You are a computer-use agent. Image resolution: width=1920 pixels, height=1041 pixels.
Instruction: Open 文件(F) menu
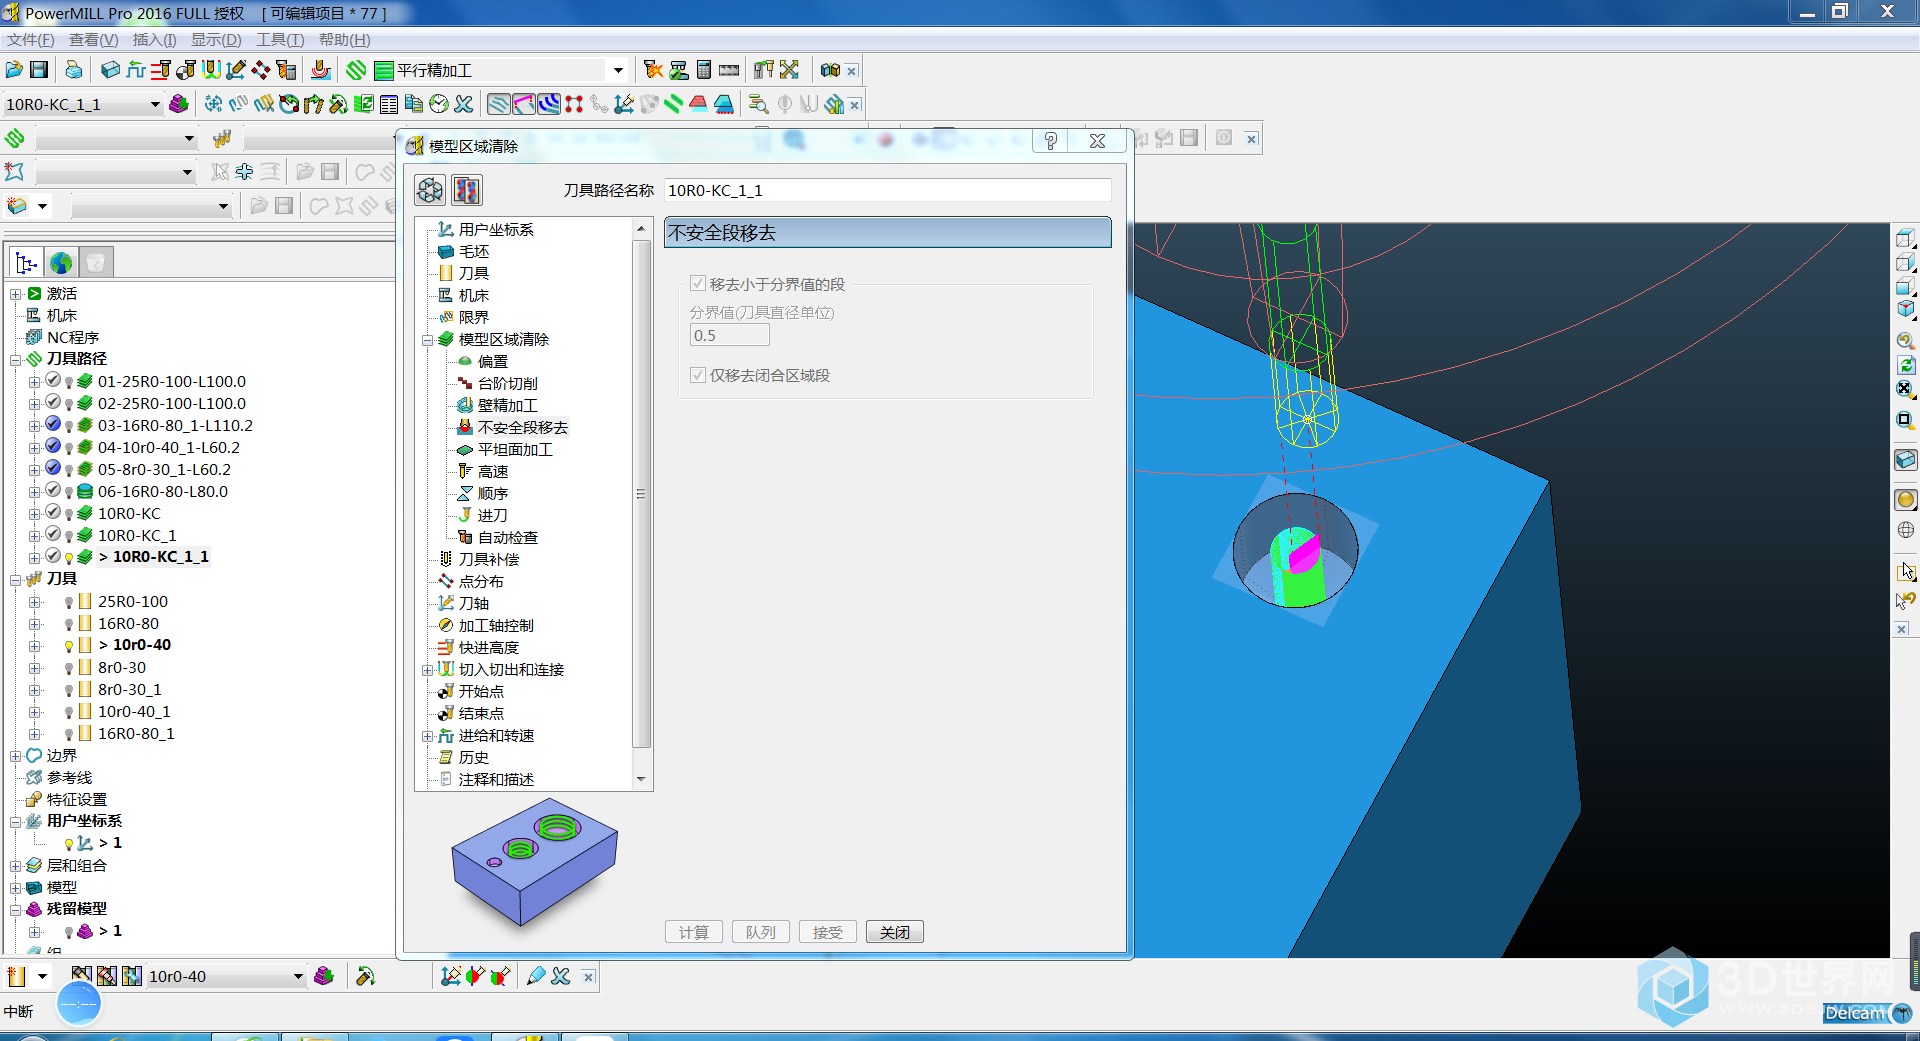coord(30,40)
